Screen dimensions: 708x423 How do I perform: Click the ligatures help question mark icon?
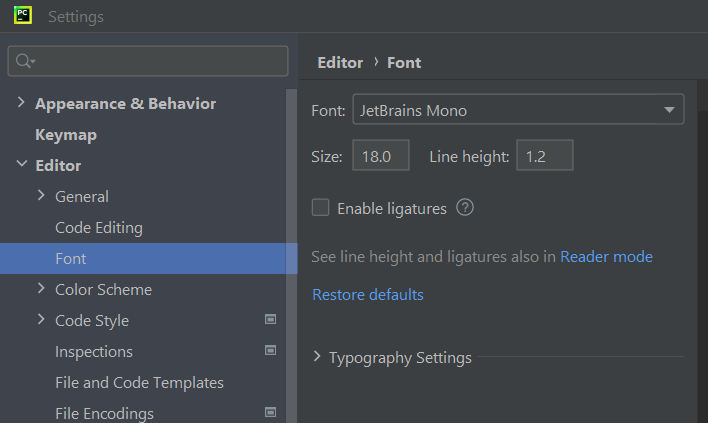tap(465, 208)
